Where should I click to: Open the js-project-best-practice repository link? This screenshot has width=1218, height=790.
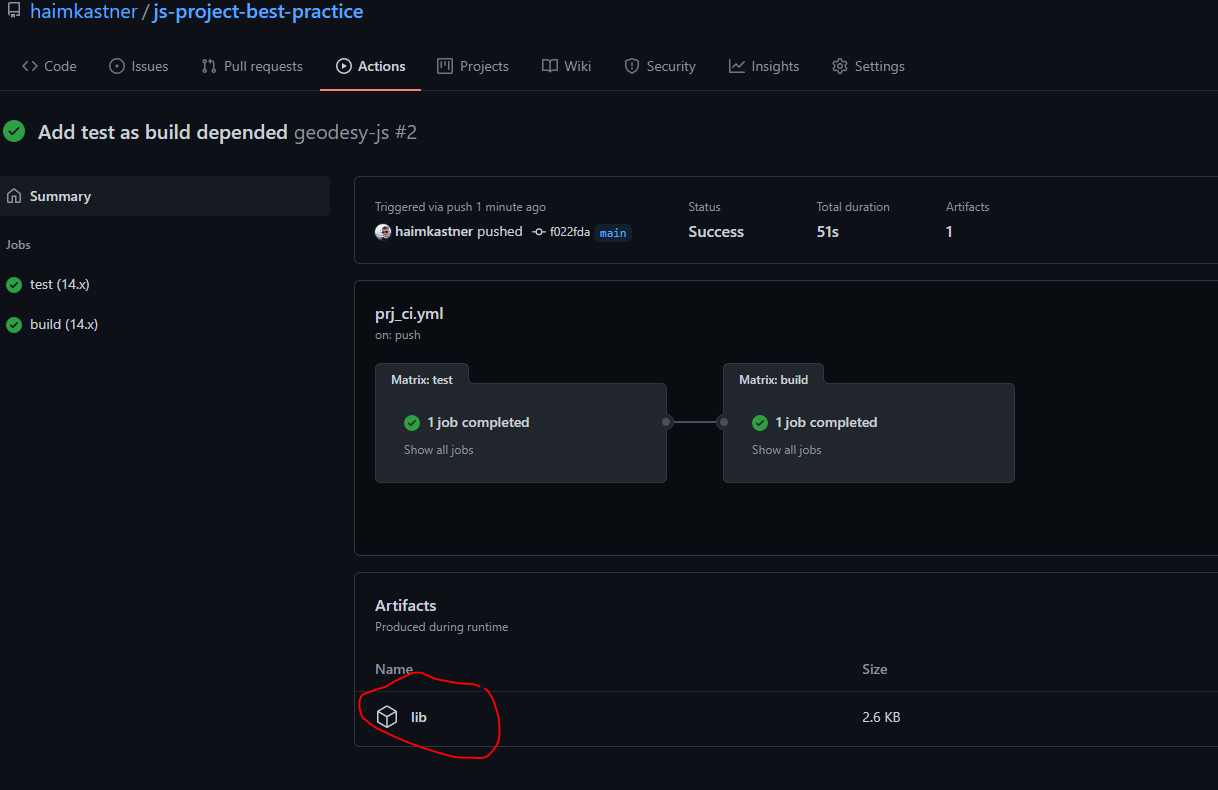pyautogui.click(x=258, y=12)
